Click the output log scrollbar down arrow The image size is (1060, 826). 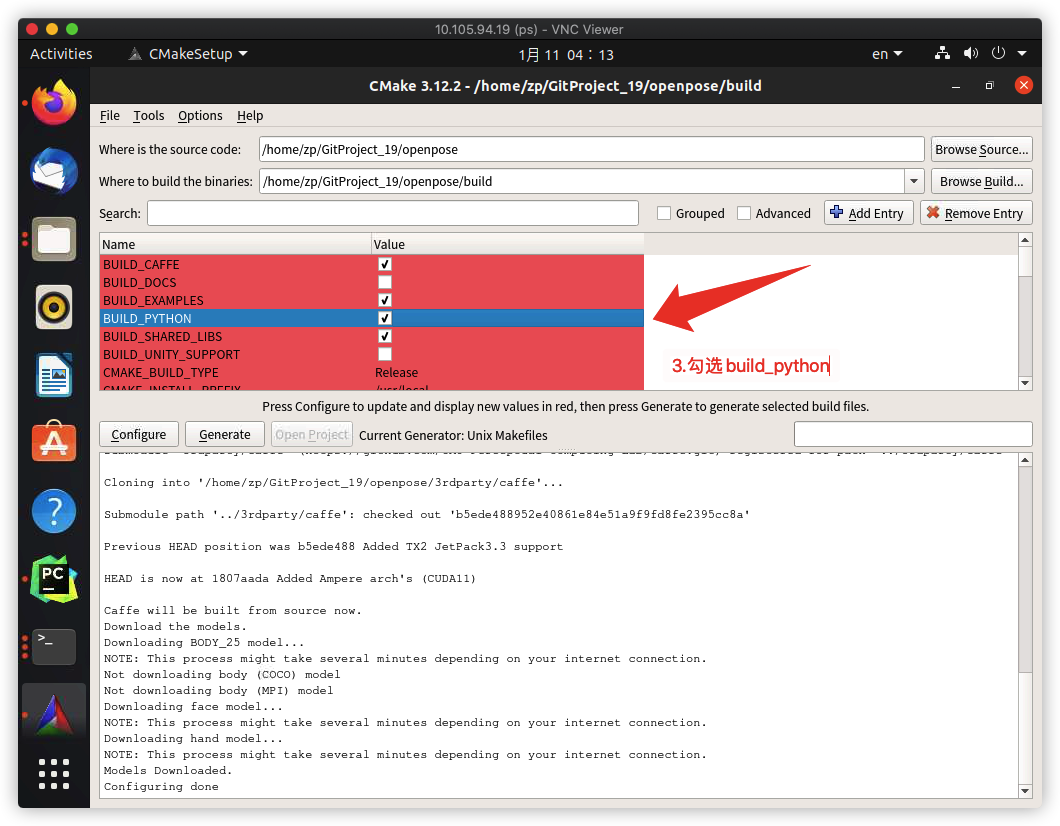1025,789
